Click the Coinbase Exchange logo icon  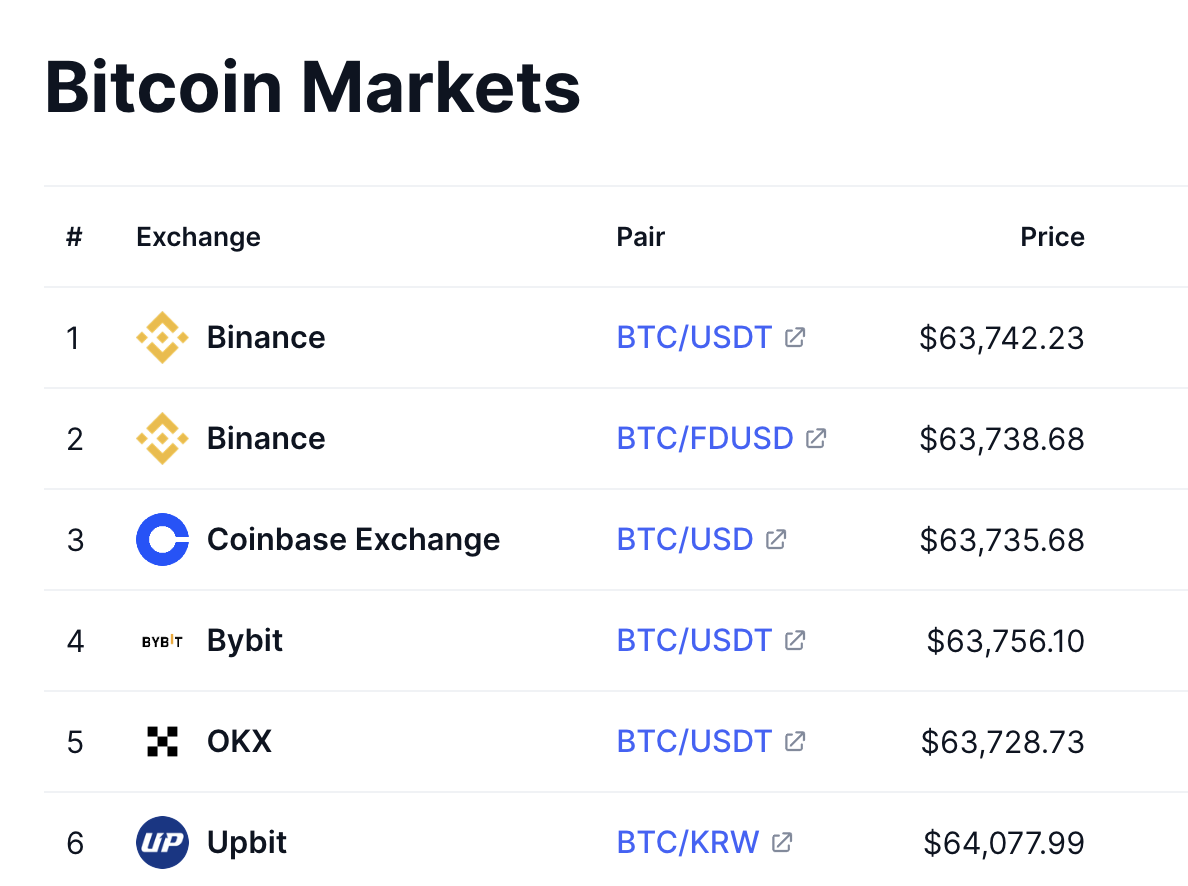[162, 540]
